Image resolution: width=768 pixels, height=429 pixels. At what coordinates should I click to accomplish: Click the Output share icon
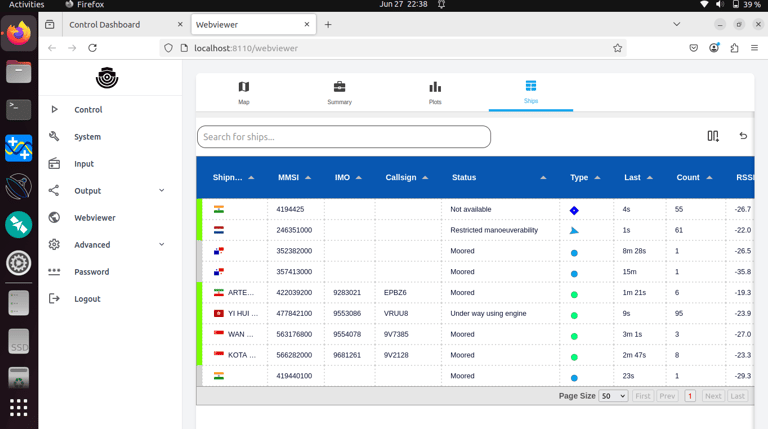(54, 191)
